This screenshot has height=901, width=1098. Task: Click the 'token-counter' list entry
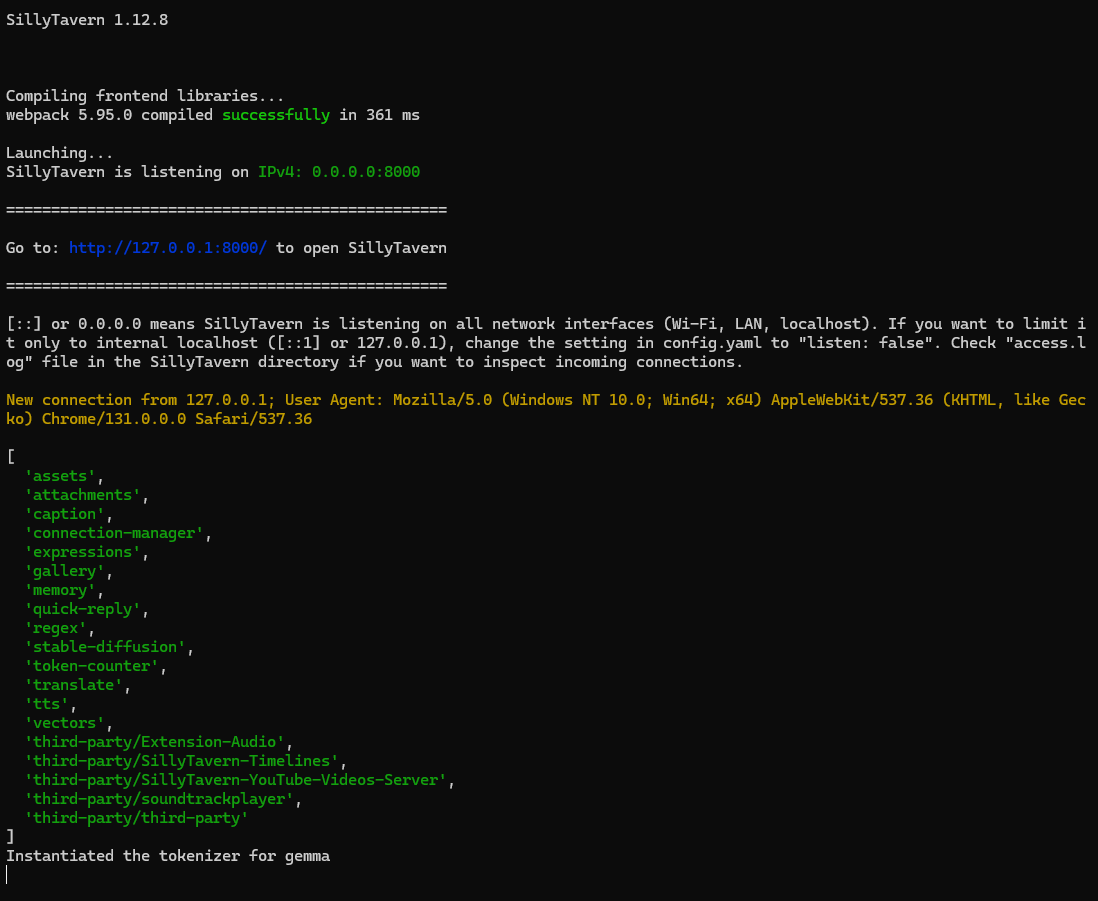(92, 666)
